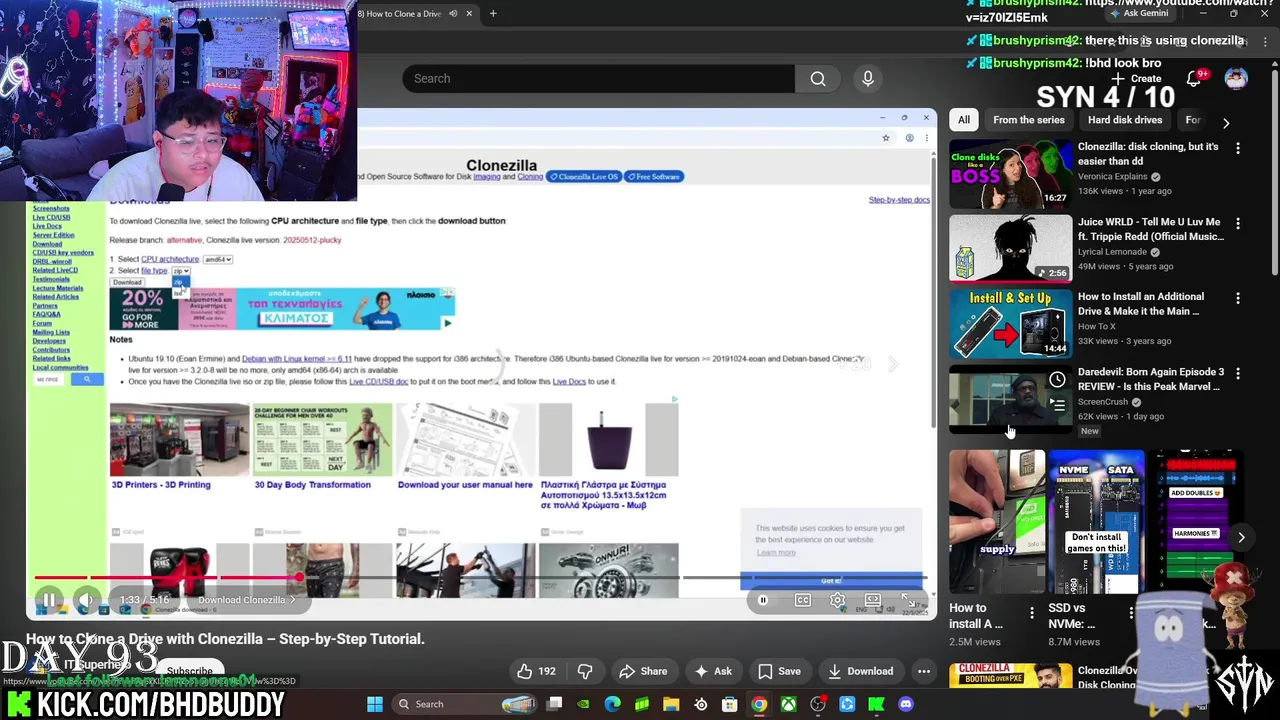
Task: Open more actions menu beside Download
Action: (924, 671)
